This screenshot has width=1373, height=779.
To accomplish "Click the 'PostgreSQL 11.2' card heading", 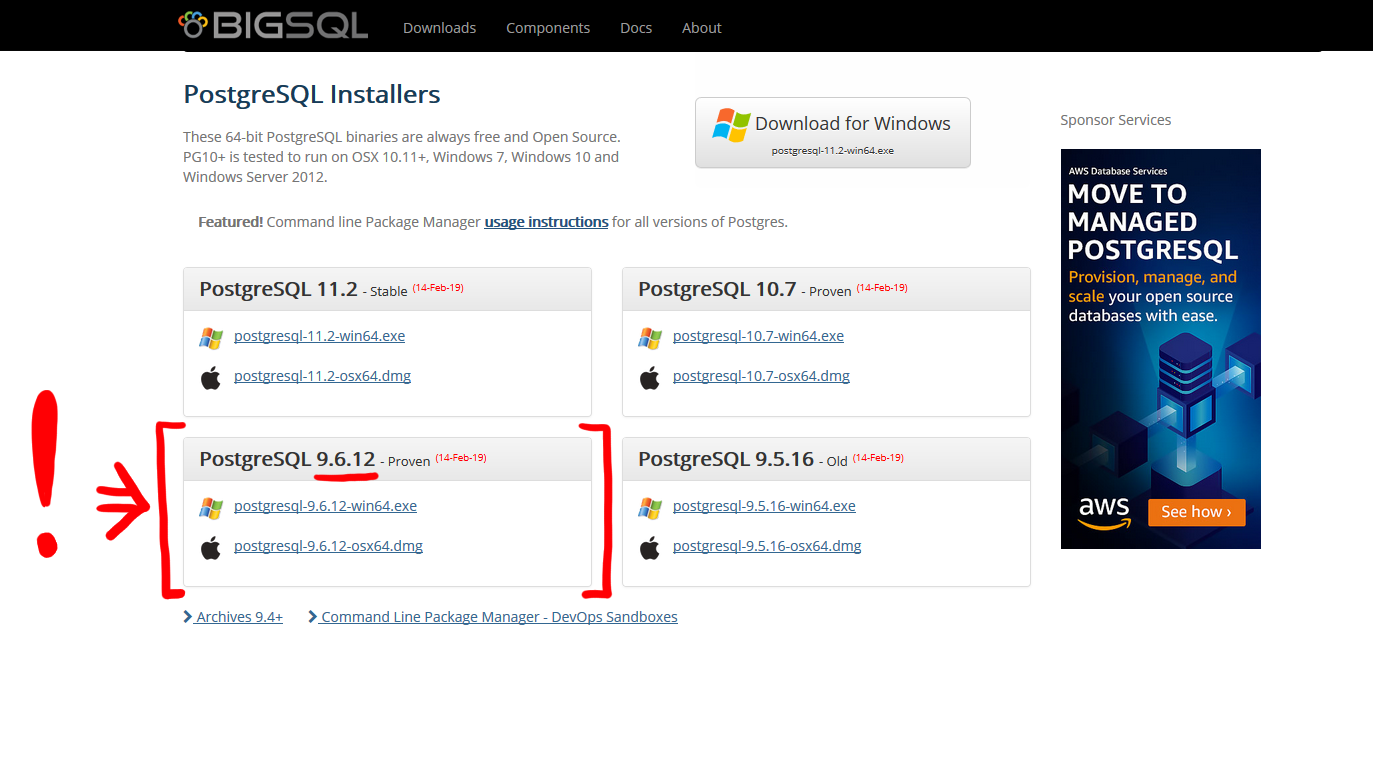I will coord(278,289).
